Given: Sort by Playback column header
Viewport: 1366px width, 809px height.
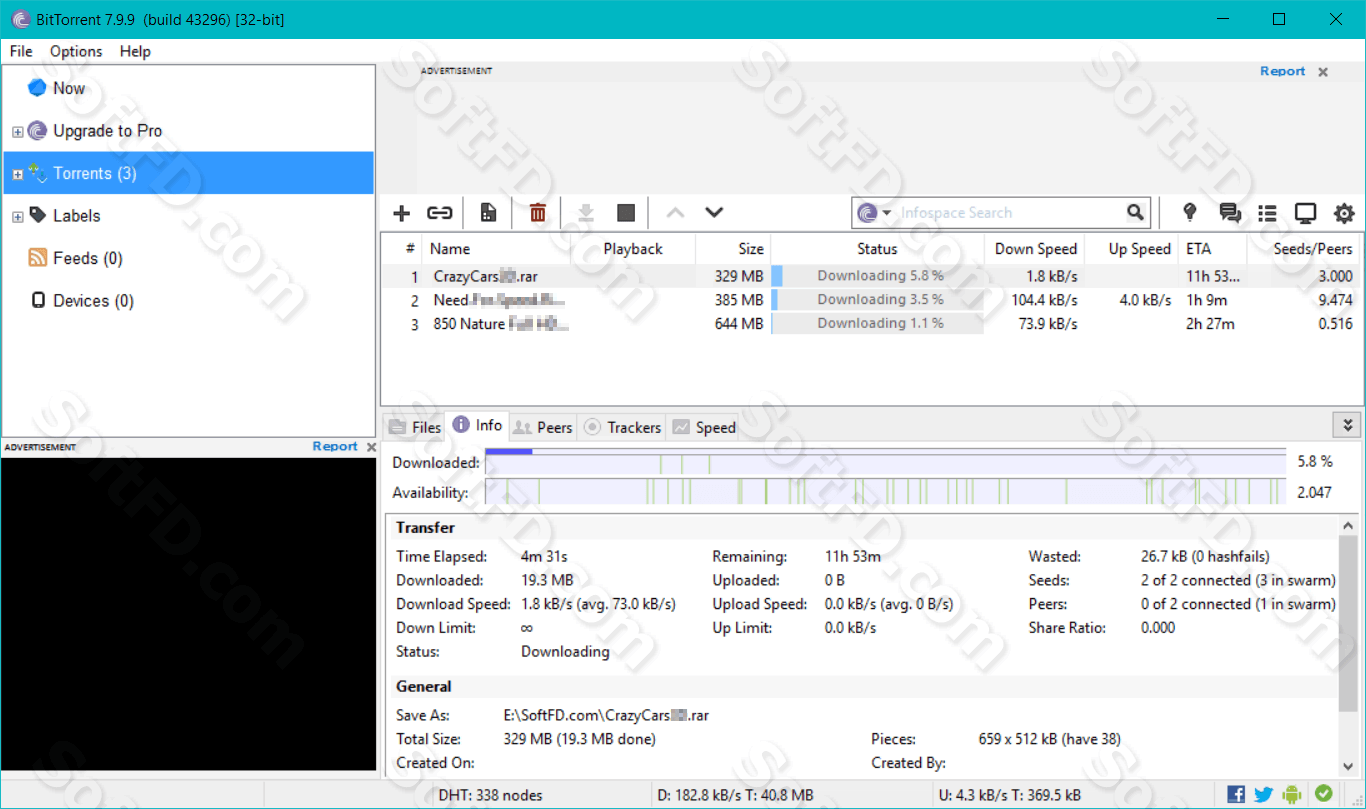Looking at the screenshot, I should coord(634,249).
